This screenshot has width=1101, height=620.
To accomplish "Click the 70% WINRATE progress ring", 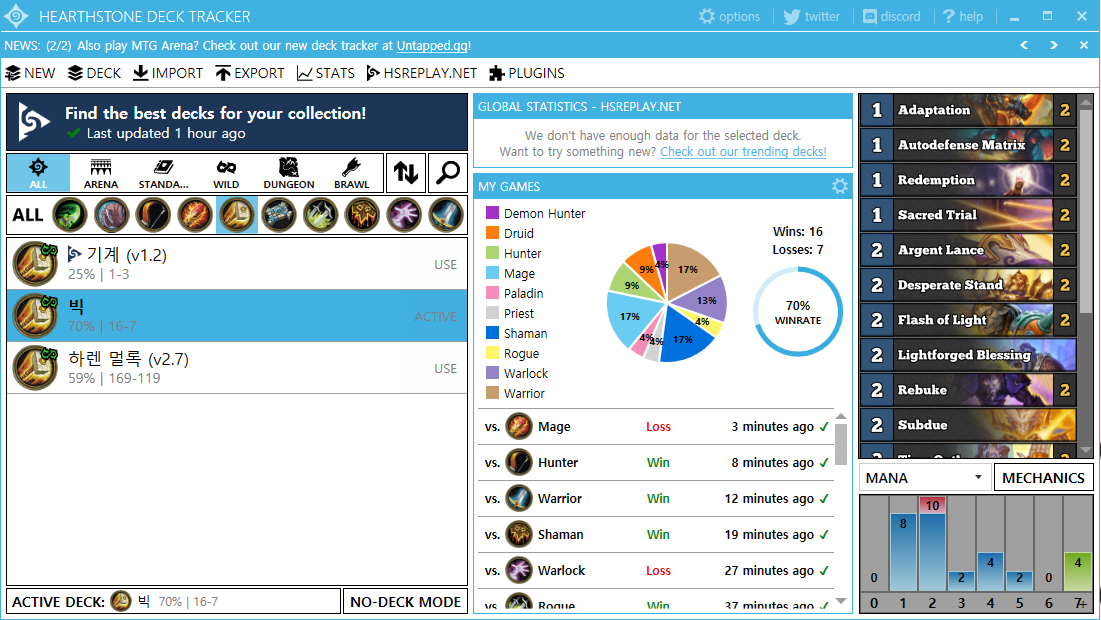I will click(x=797, y=312).
